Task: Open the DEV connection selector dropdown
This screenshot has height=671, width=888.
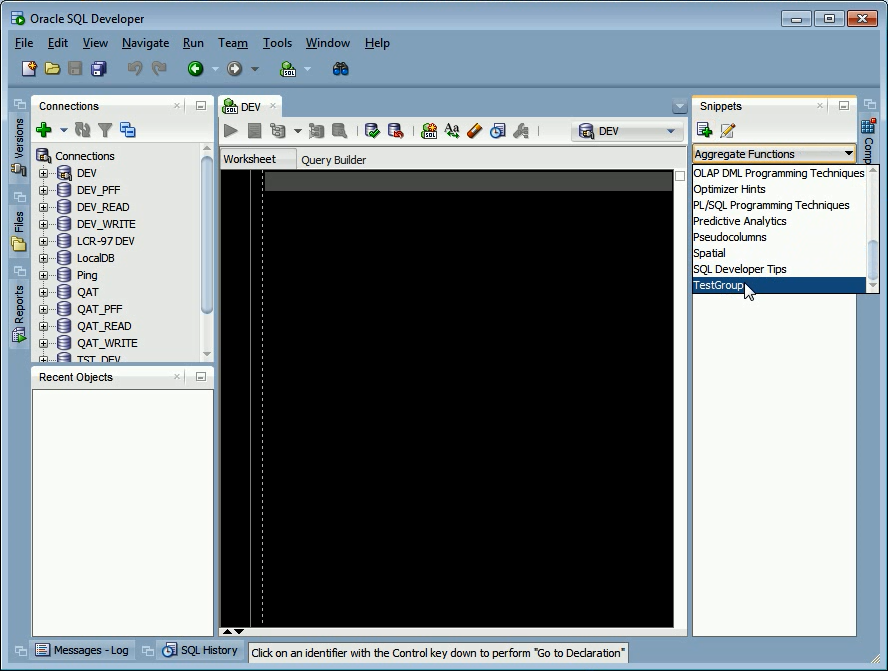Action: point(627,131)
